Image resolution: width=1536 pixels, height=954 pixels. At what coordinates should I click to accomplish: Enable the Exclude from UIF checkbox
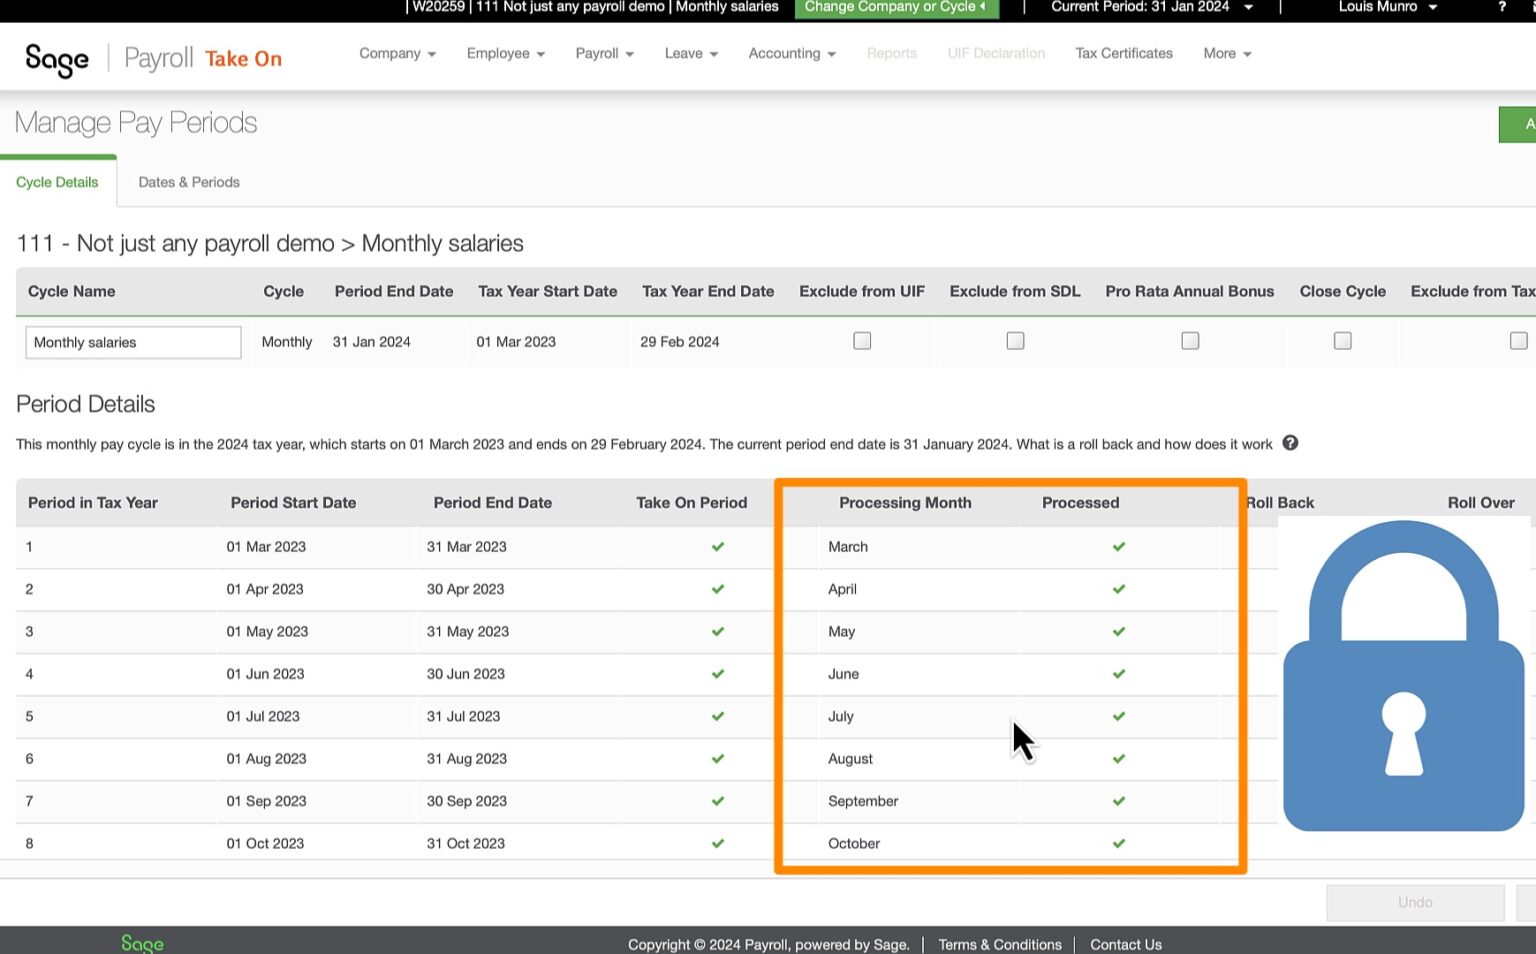[x=862, y=340]
